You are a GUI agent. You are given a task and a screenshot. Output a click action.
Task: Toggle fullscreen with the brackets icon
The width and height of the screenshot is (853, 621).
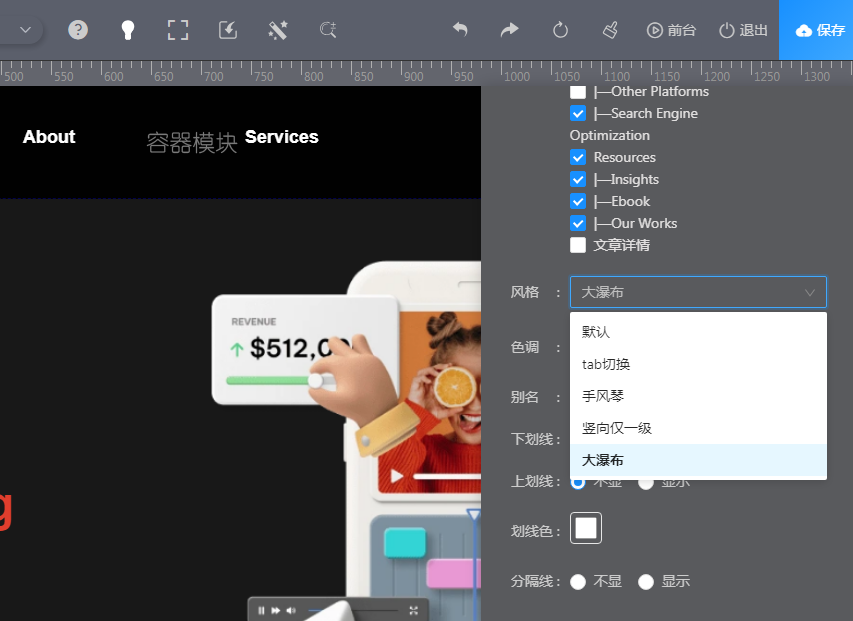coord(178,30)
